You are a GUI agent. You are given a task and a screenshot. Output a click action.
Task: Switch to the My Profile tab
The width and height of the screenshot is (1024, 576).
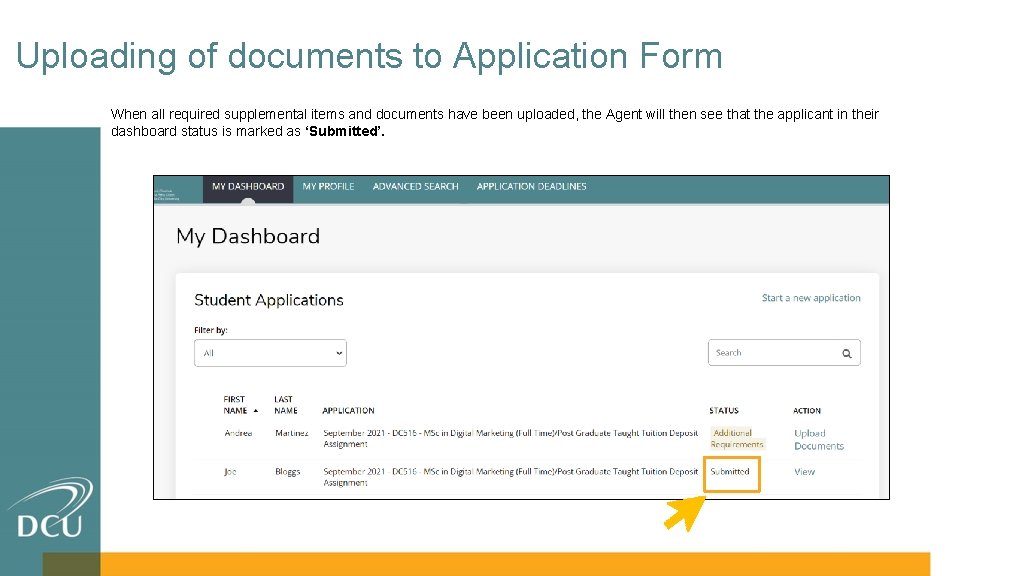click(328, 187)
